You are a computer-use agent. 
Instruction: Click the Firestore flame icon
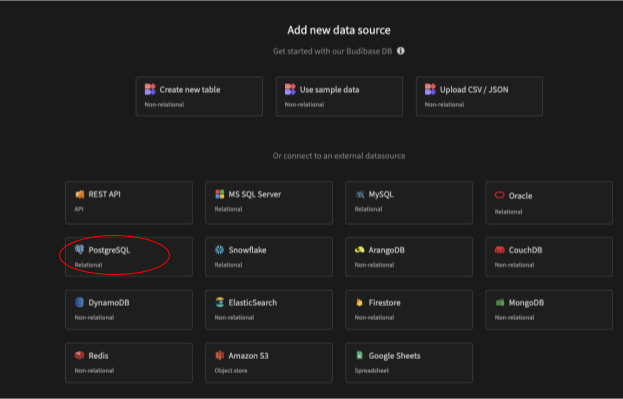(360, 302)
